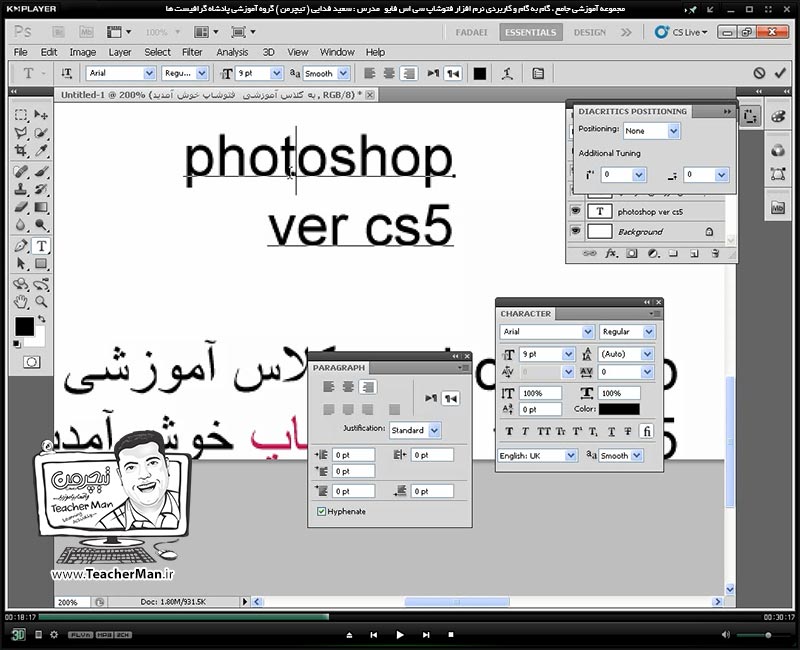Viewport: 800px width, 650px height.
Task: Open Create Warped Text in options bar
Action: pos(507,73)
